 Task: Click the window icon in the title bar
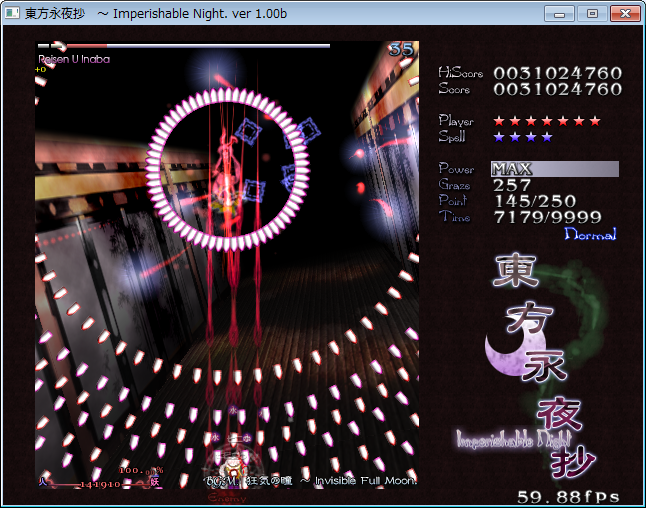(x=13, y=13)
